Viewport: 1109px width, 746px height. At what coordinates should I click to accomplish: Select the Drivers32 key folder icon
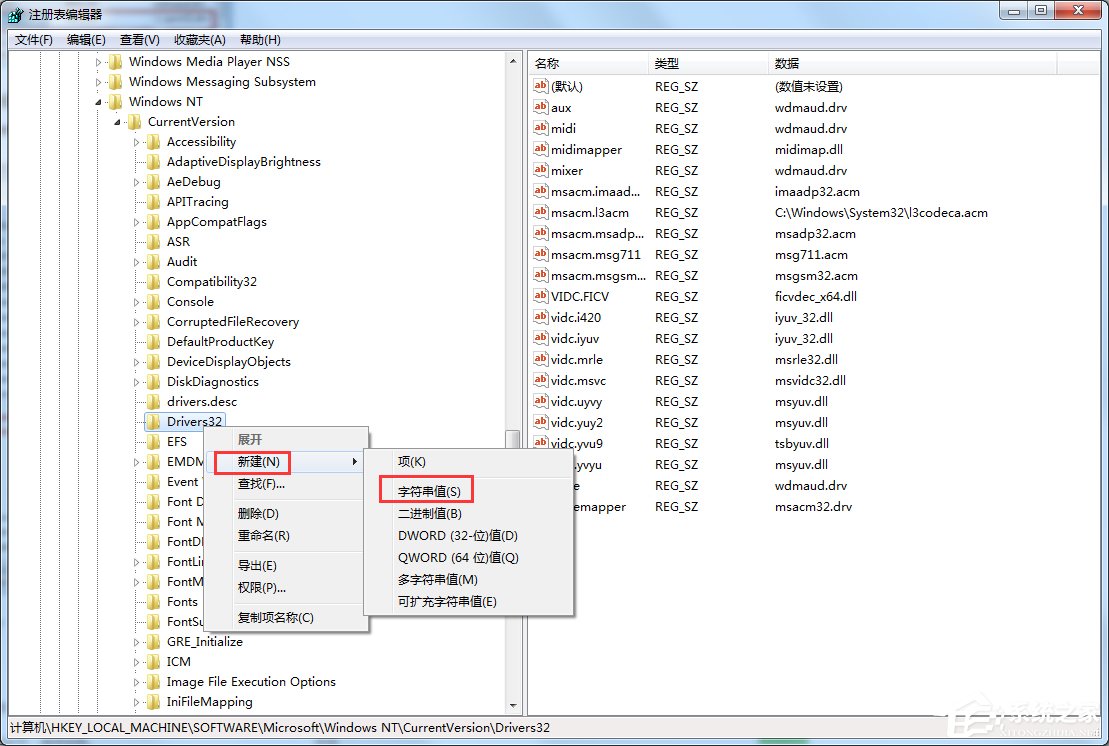[153, 421]
